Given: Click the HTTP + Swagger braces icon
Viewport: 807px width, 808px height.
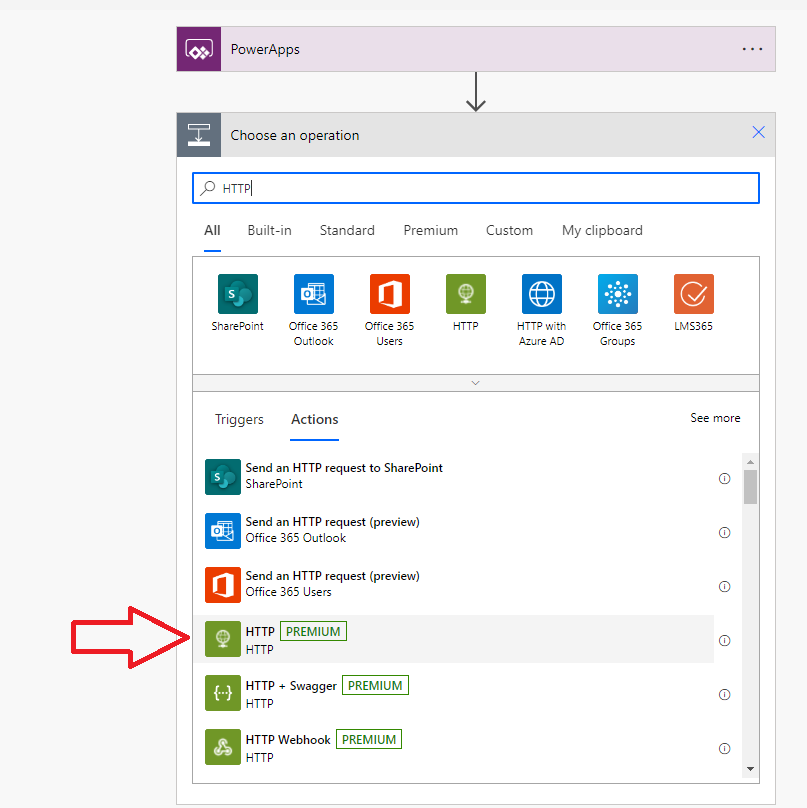Looking at the screenshot, I should (223, 693).
